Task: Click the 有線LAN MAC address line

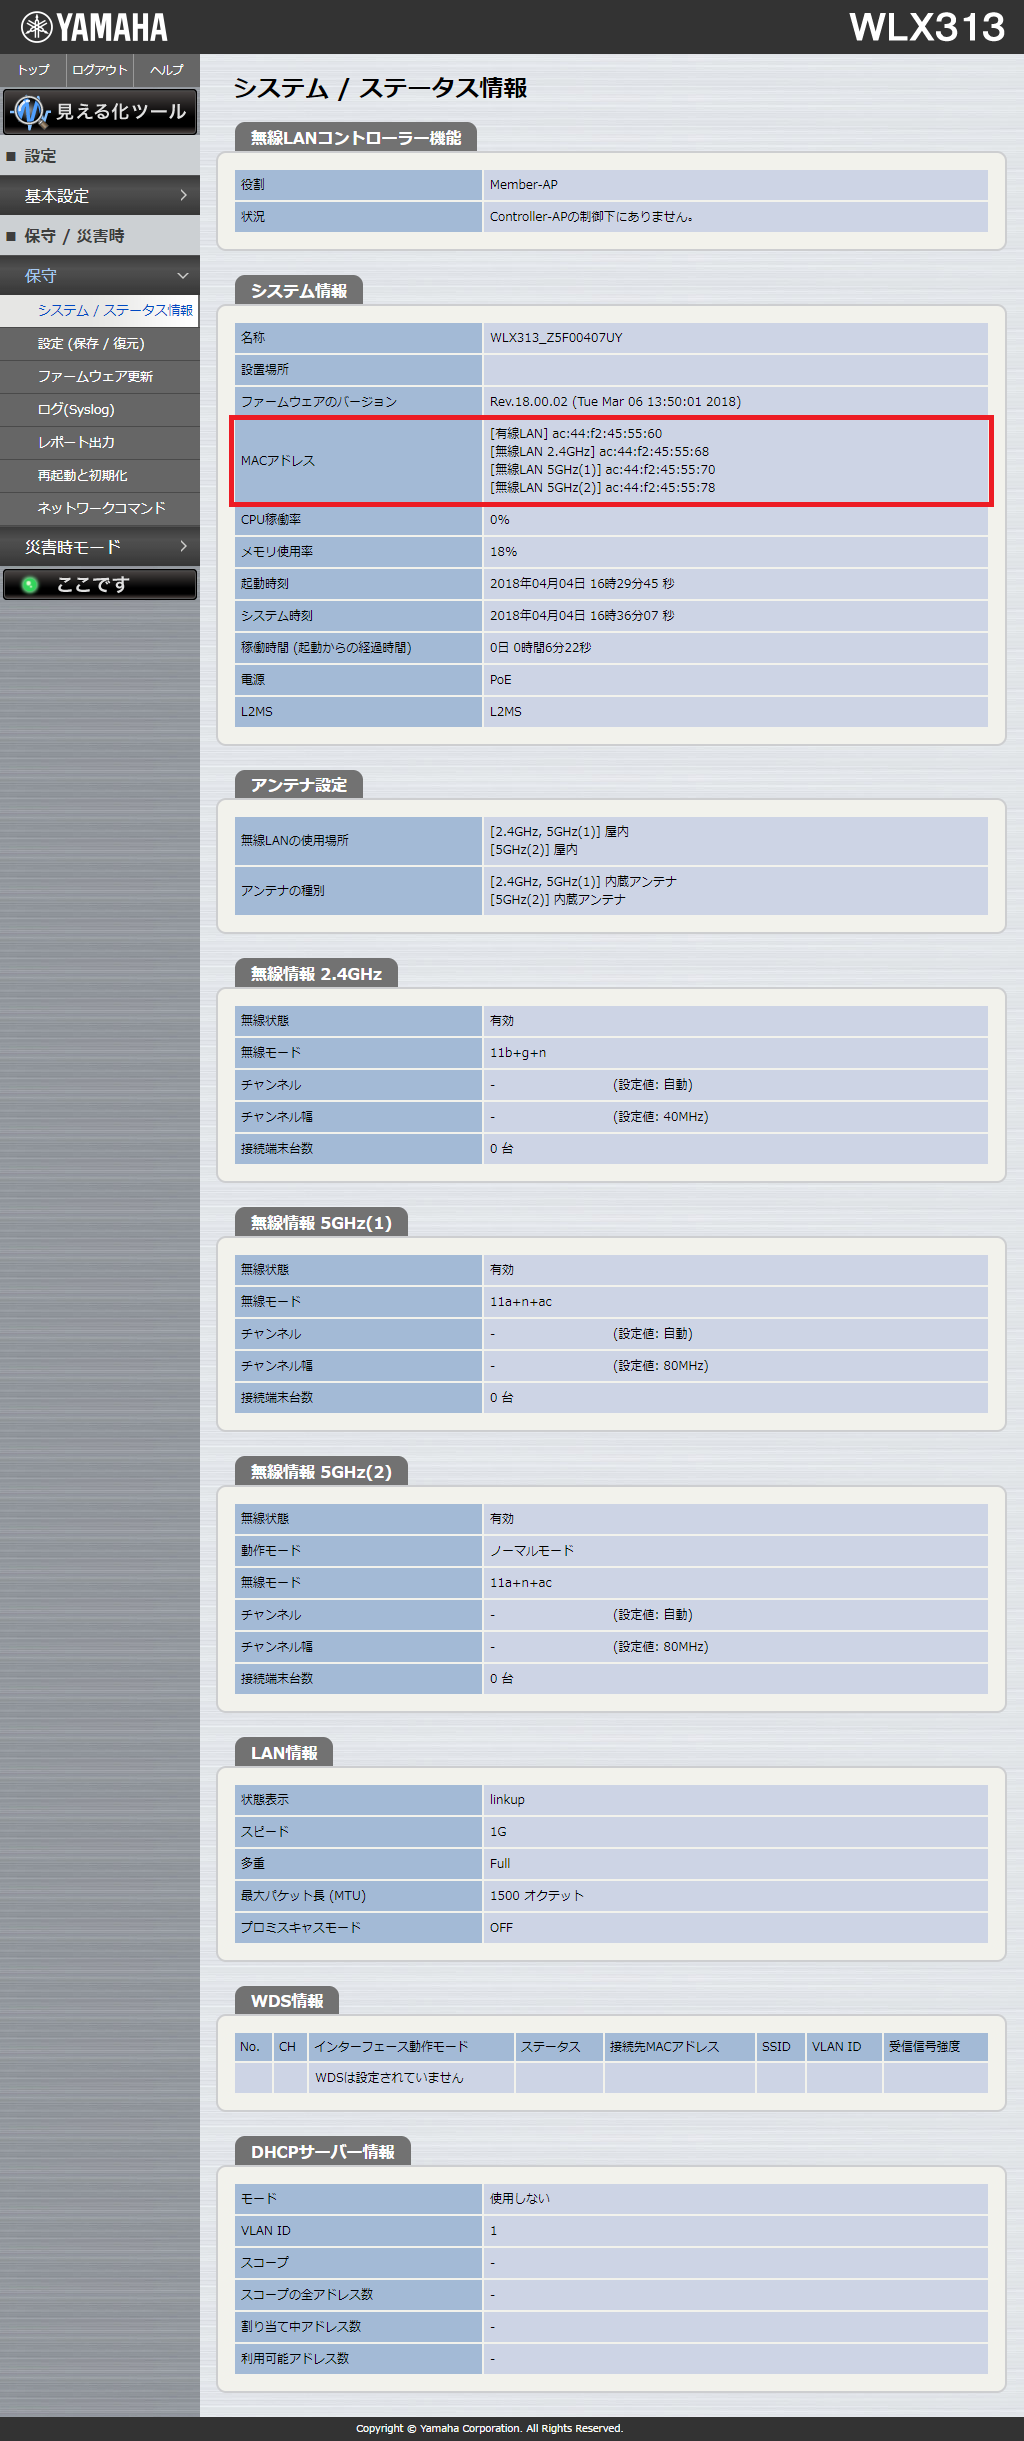Action: click(576, 434)
